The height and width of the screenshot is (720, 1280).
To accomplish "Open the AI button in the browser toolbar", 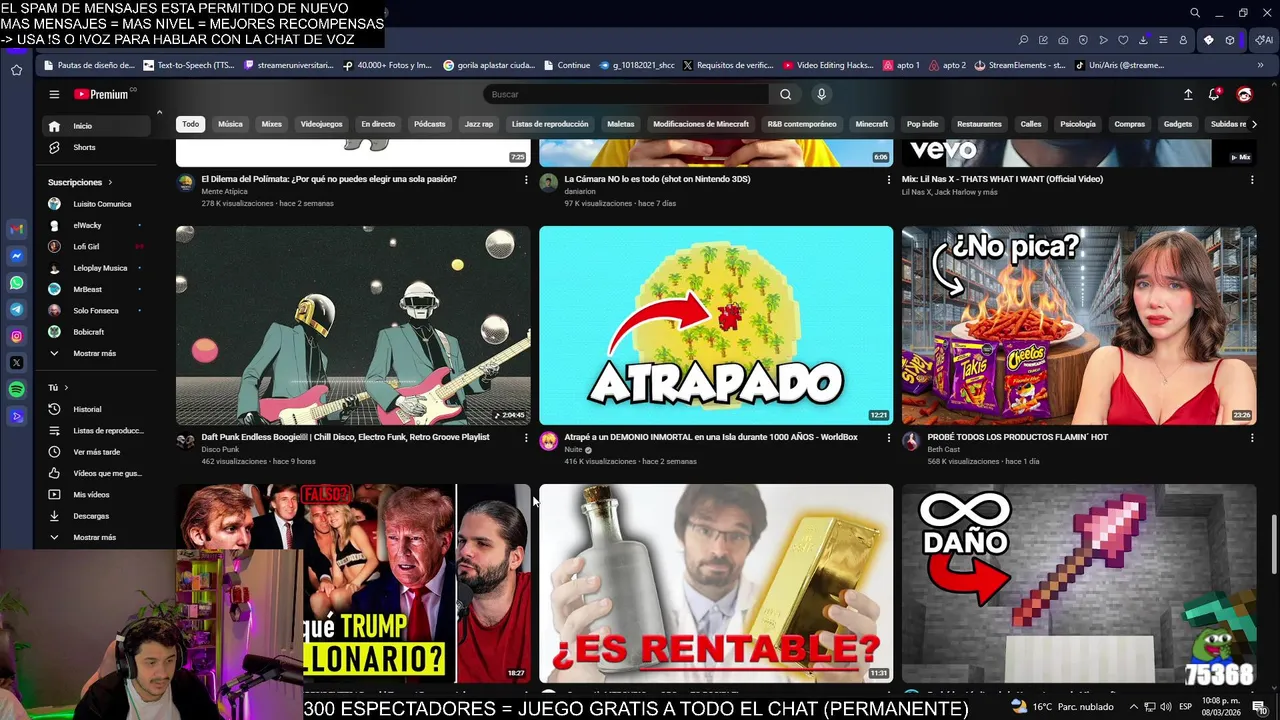I will pyautogui.click(x=1264, y=40).
